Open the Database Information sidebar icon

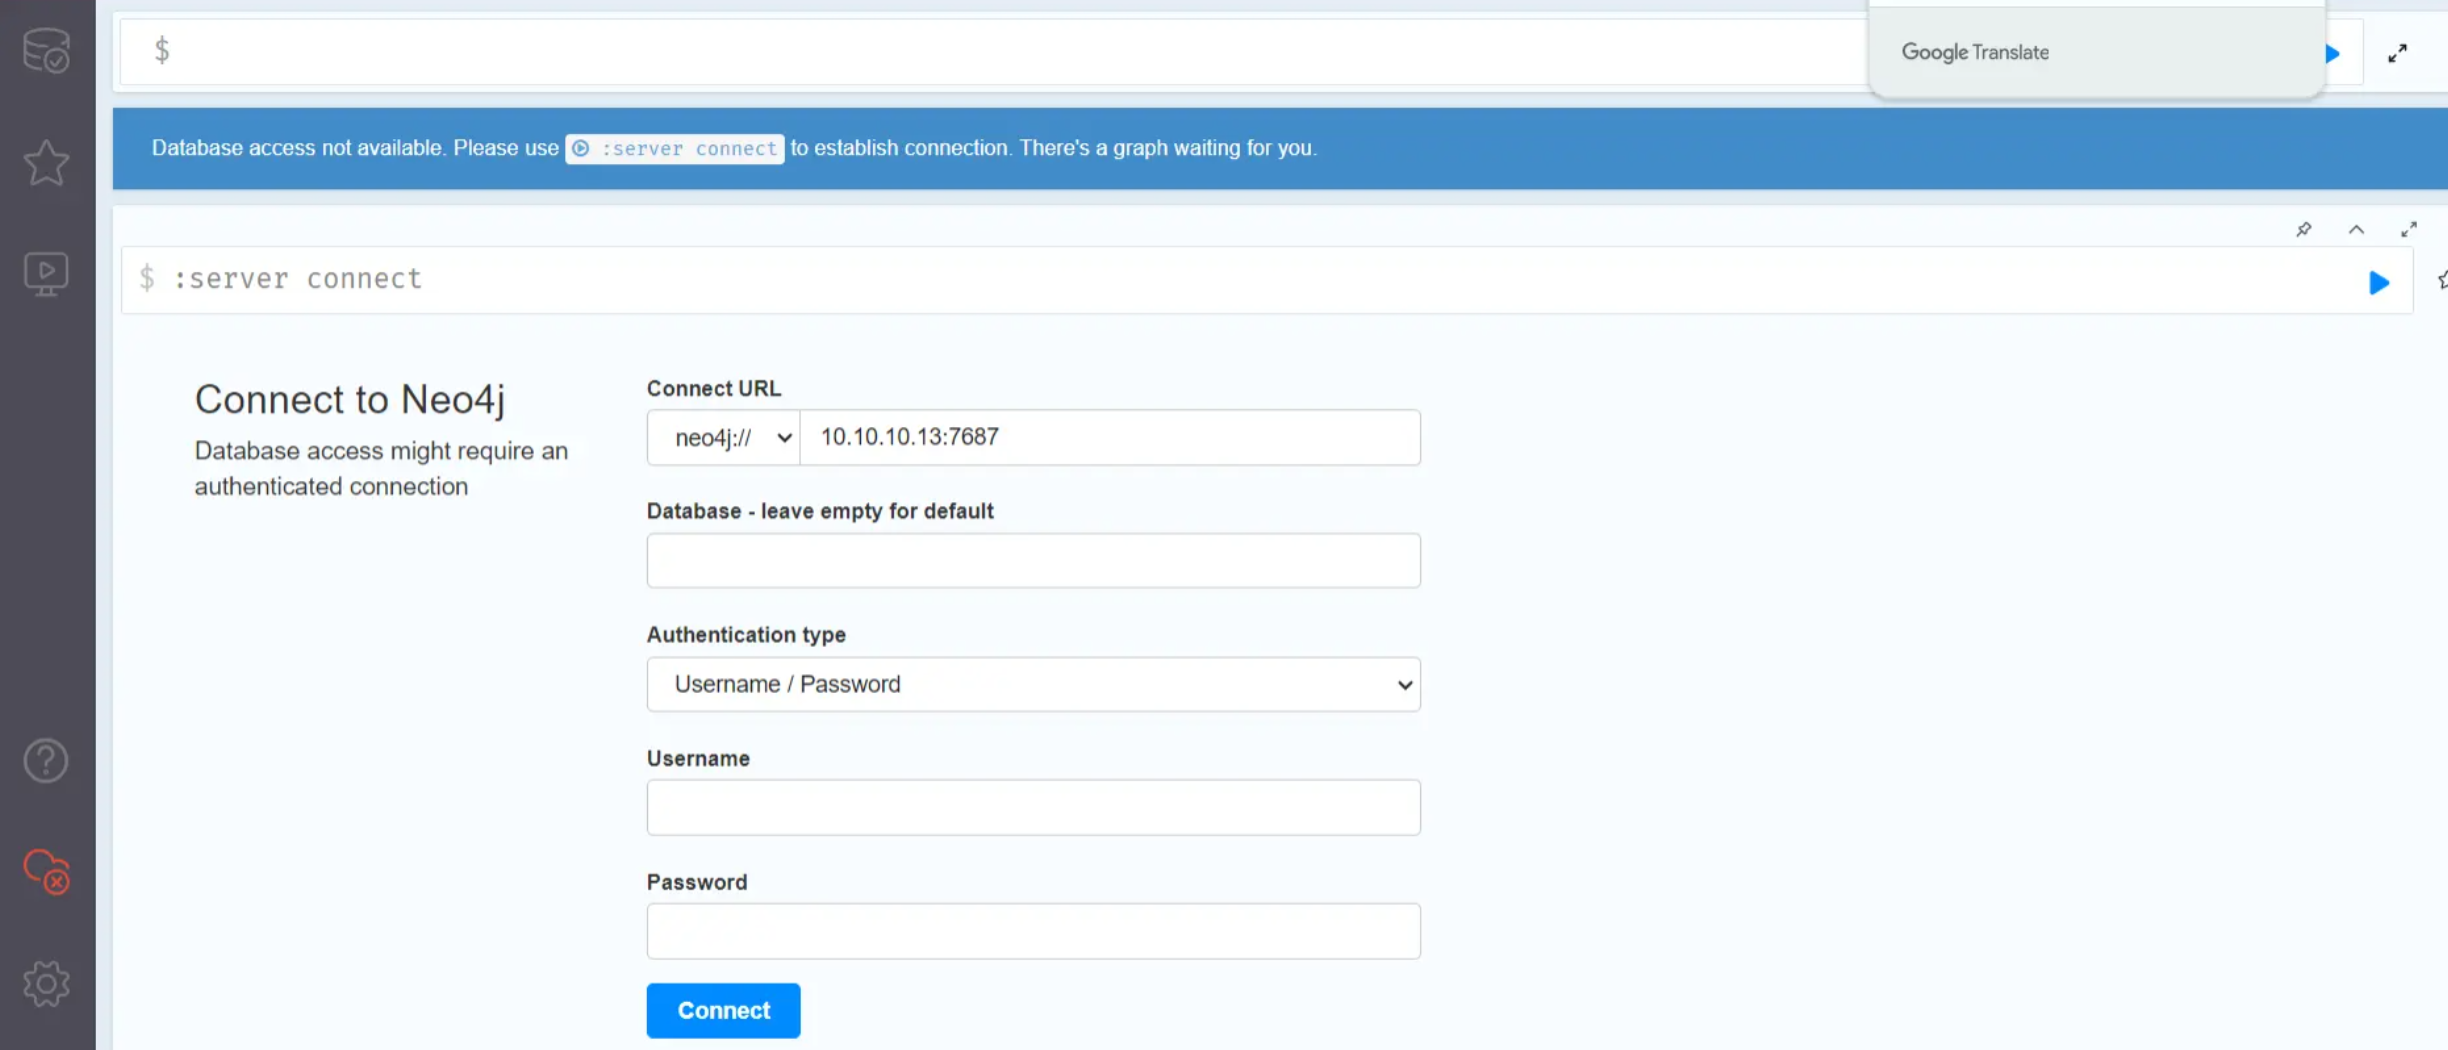point(46,50)
